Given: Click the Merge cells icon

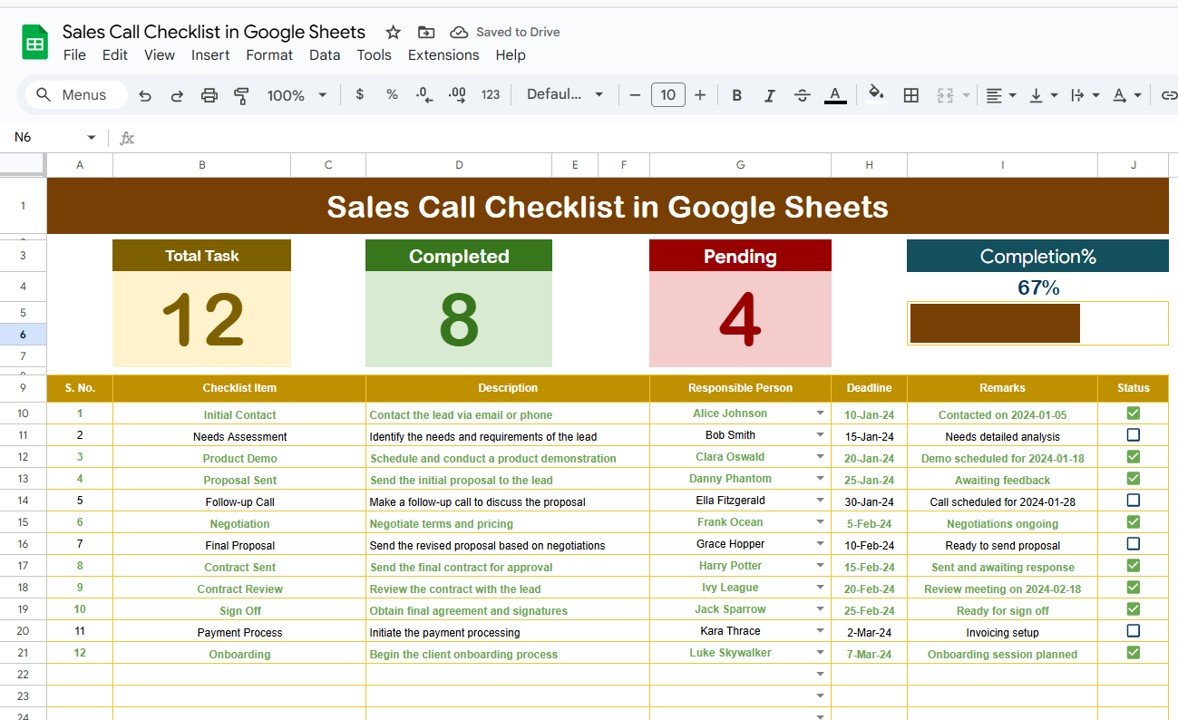Looking at the screenshot, I should click(945, 95).
